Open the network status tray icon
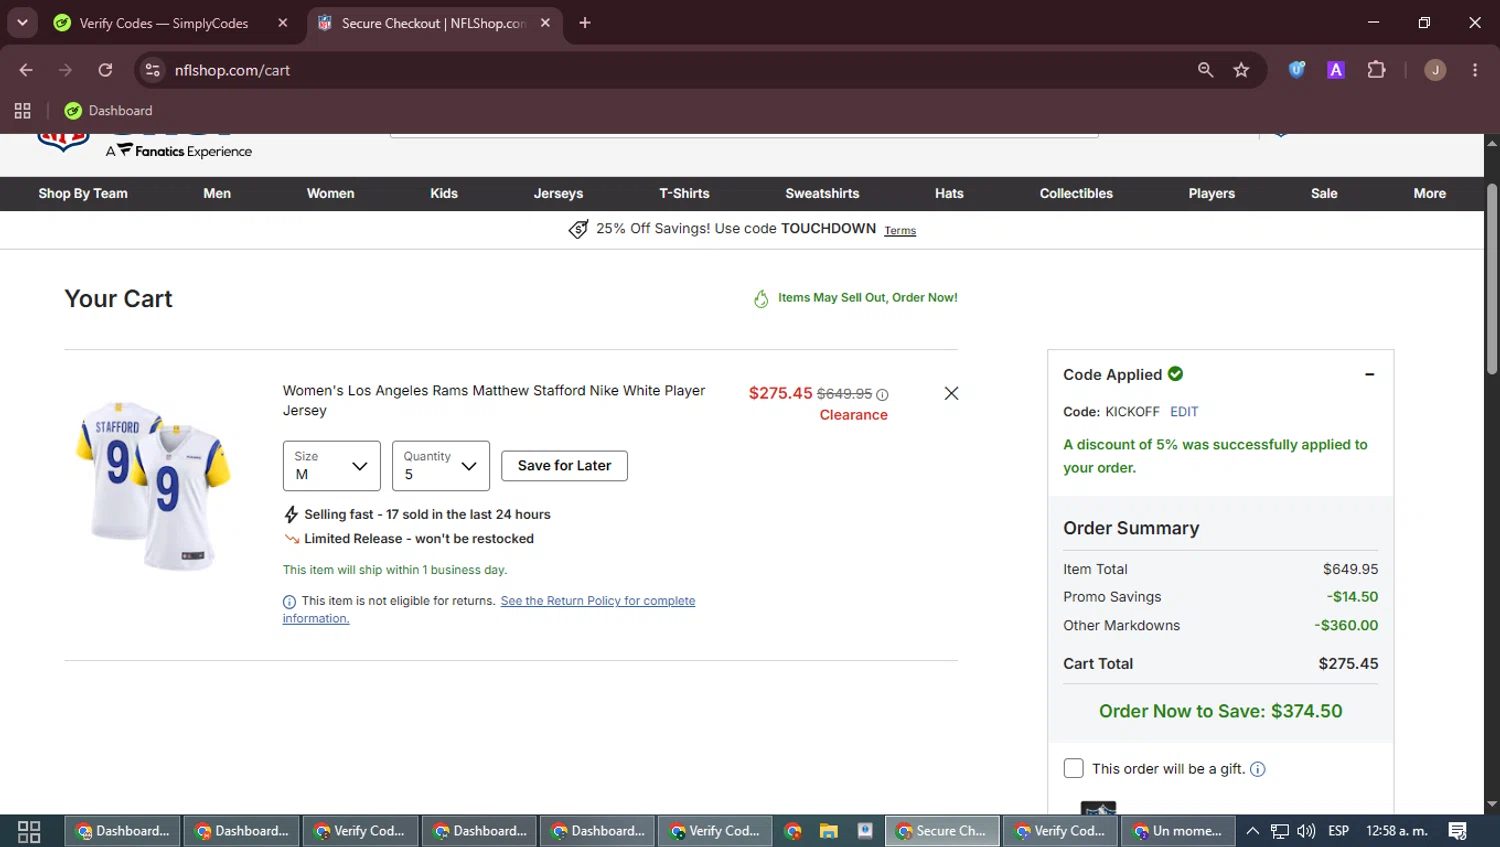Screen dimensions: 1500x847 [1279, 831]
